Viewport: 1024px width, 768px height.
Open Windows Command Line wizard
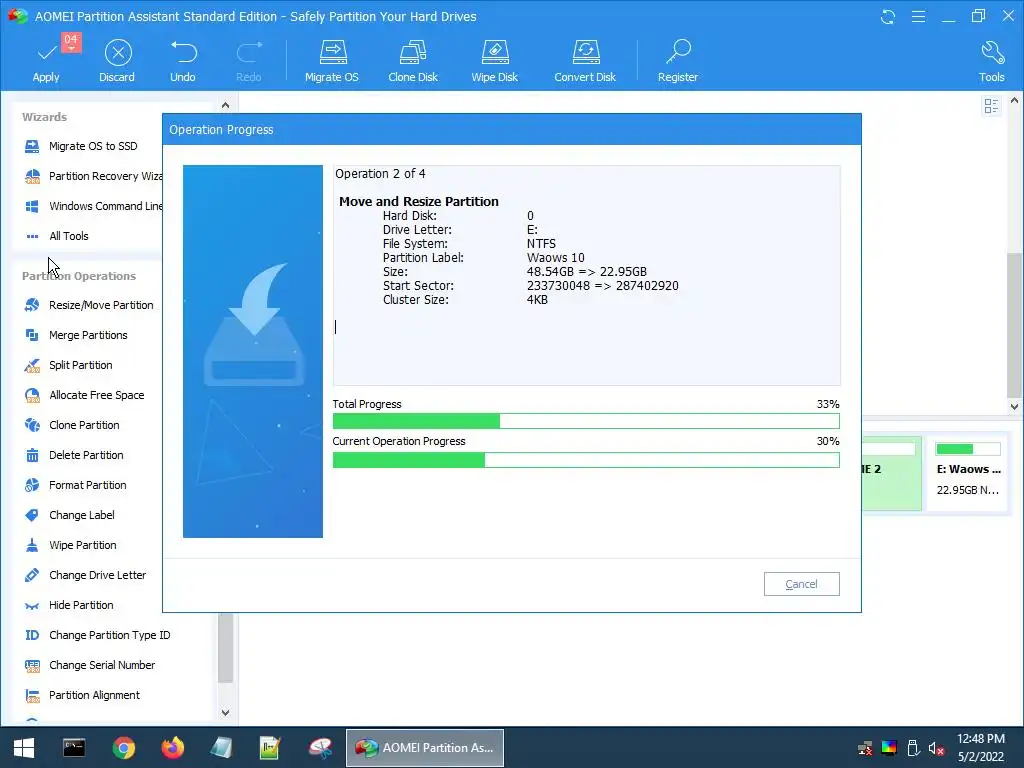pyautogui.click(x=93, y=206)
